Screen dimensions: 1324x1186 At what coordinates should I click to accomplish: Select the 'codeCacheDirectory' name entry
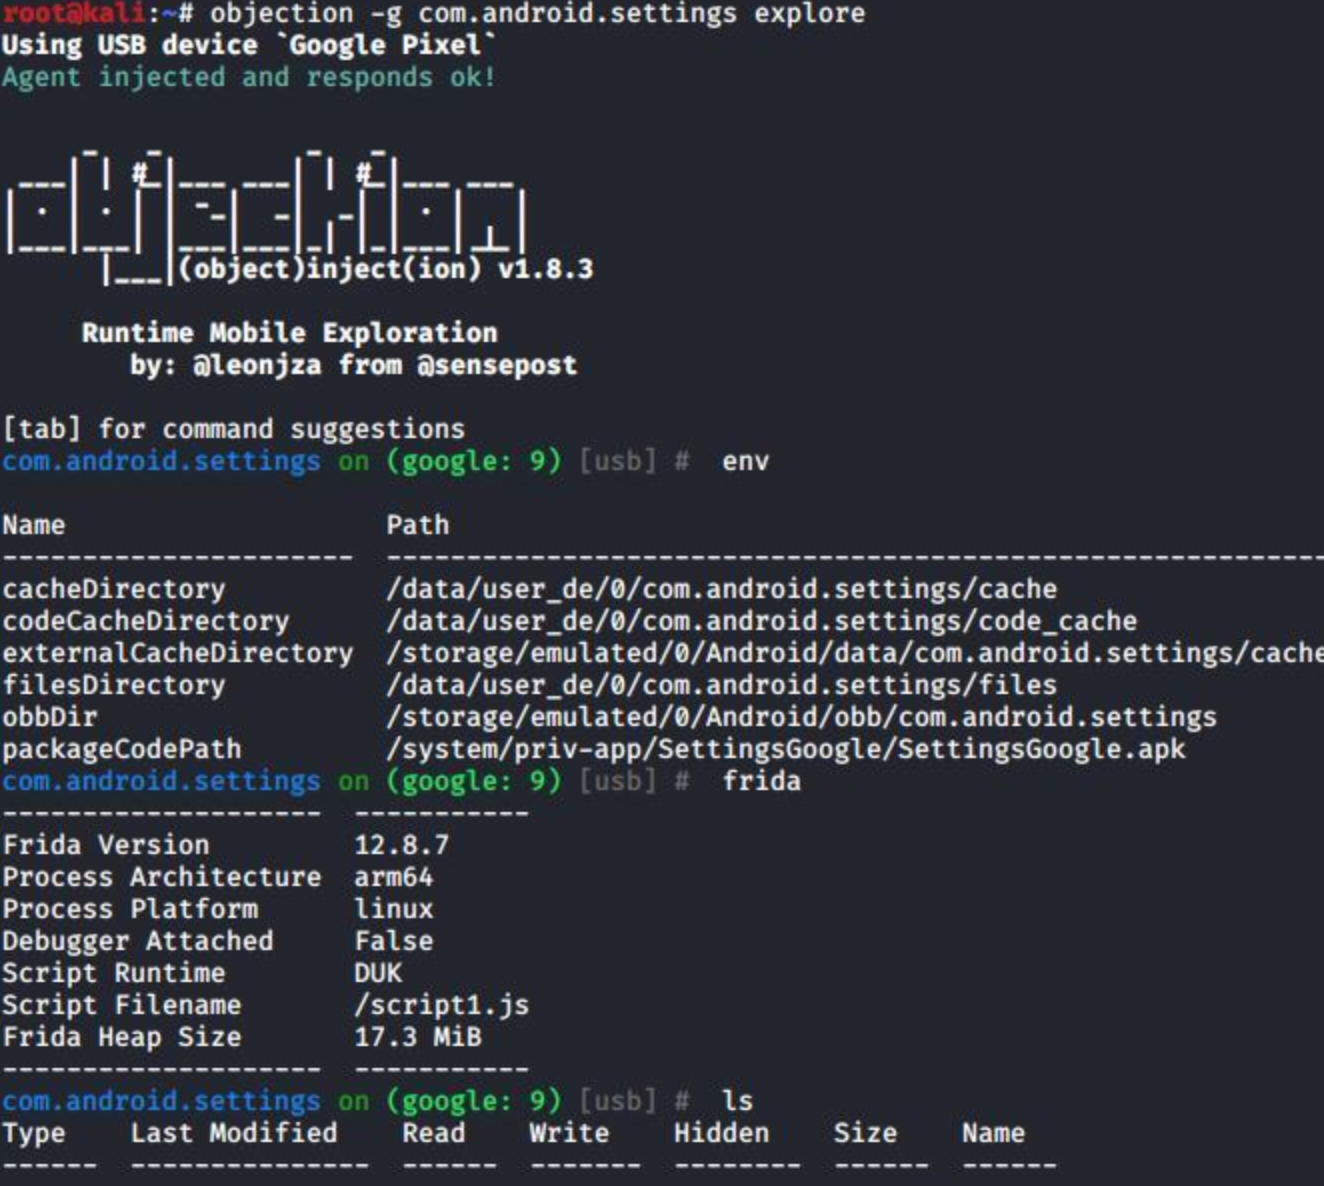click(146, 621)
